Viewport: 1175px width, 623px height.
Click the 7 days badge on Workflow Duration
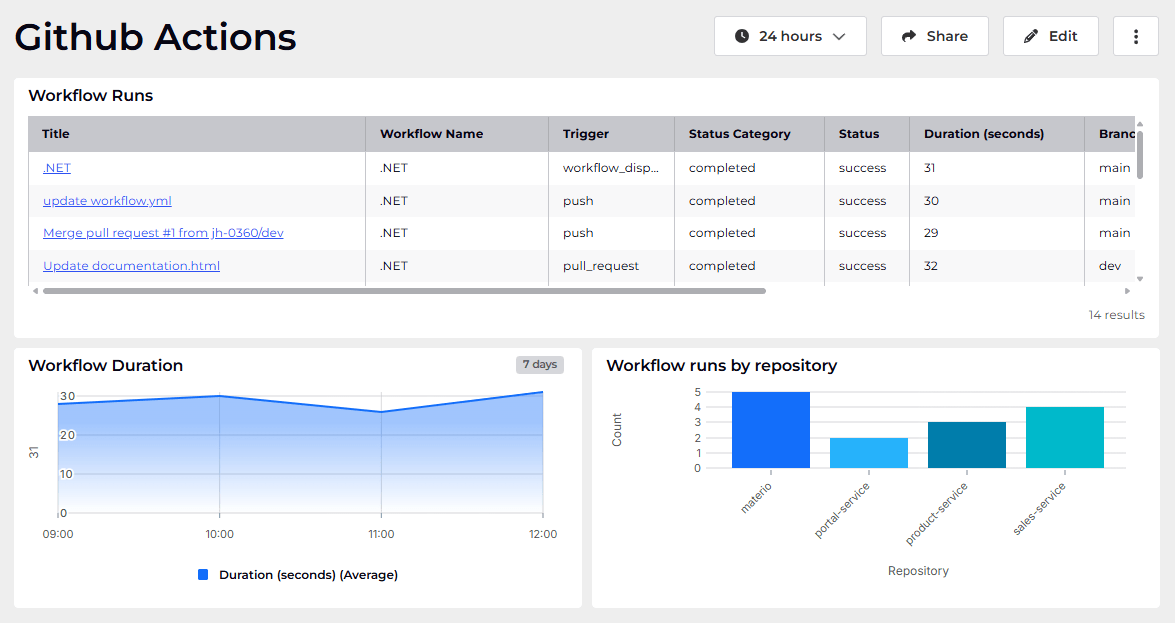click(540, 365)
